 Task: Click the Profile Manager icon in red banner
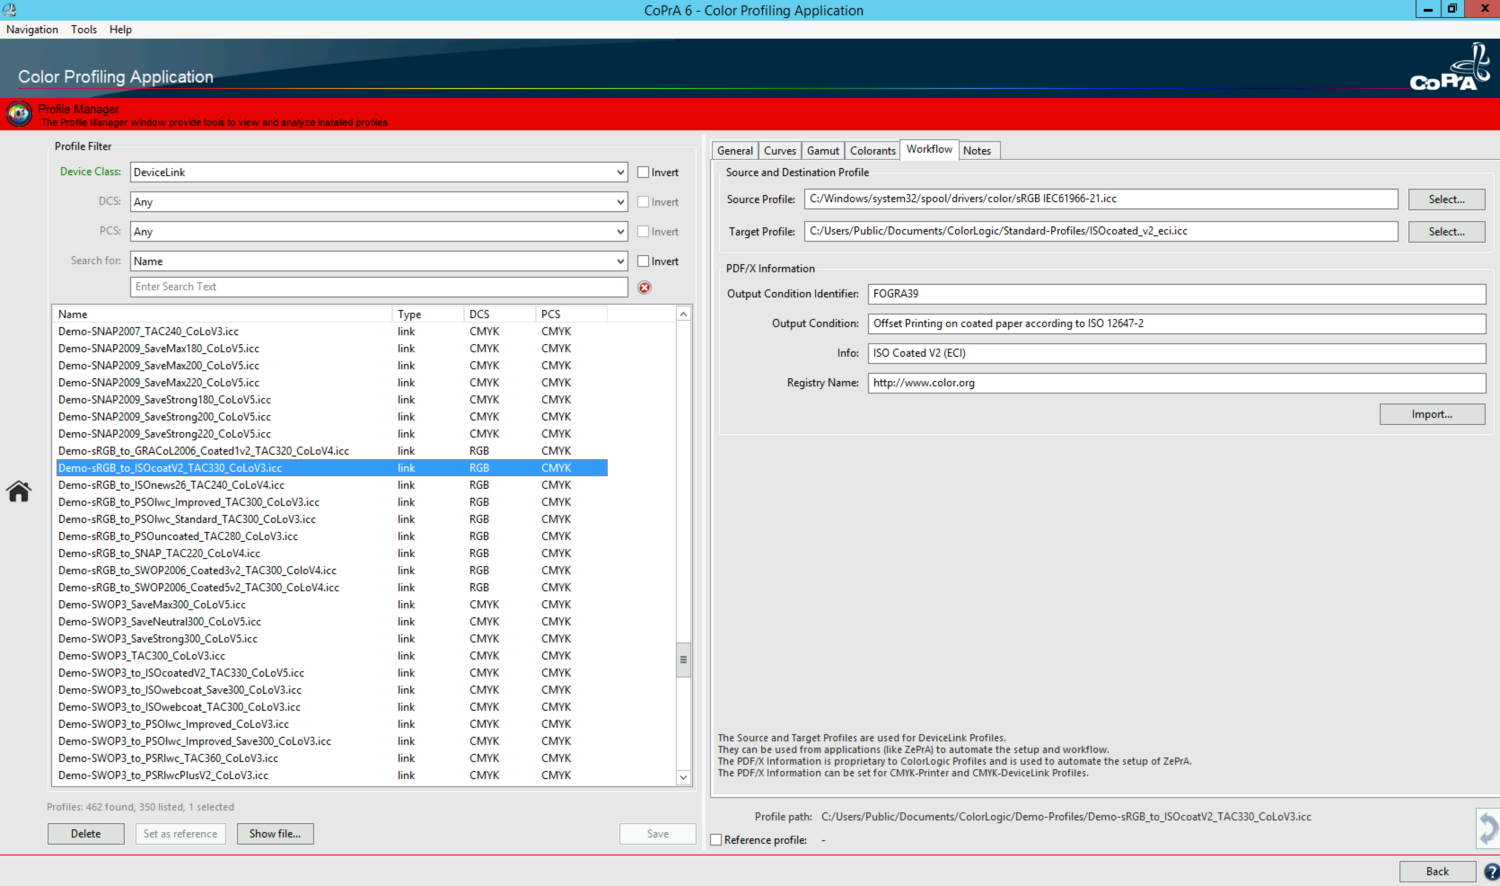[x=18, y=114]
